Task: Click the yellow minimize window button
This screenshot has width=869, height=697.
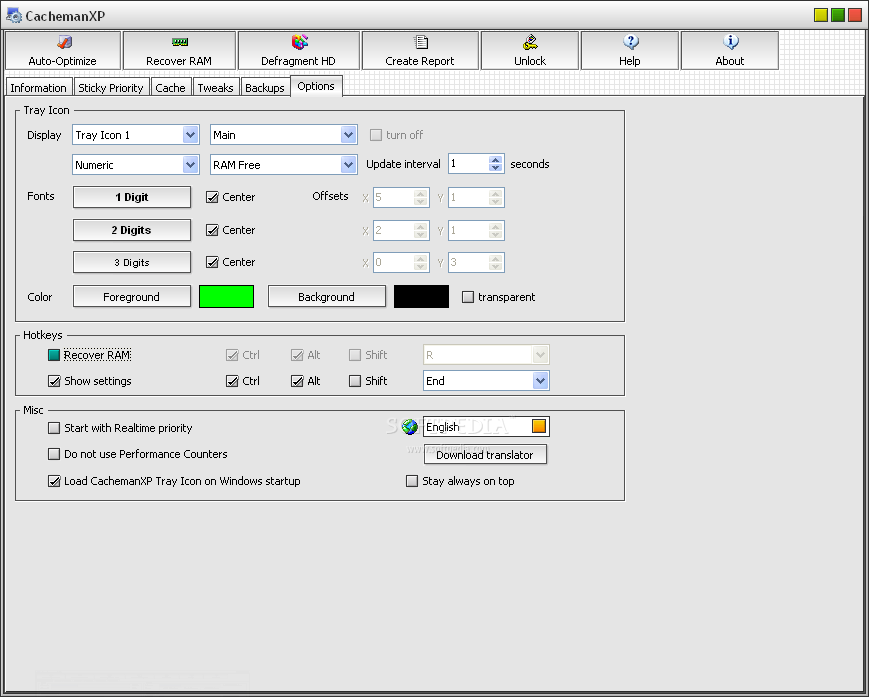Action: (821, 15)
